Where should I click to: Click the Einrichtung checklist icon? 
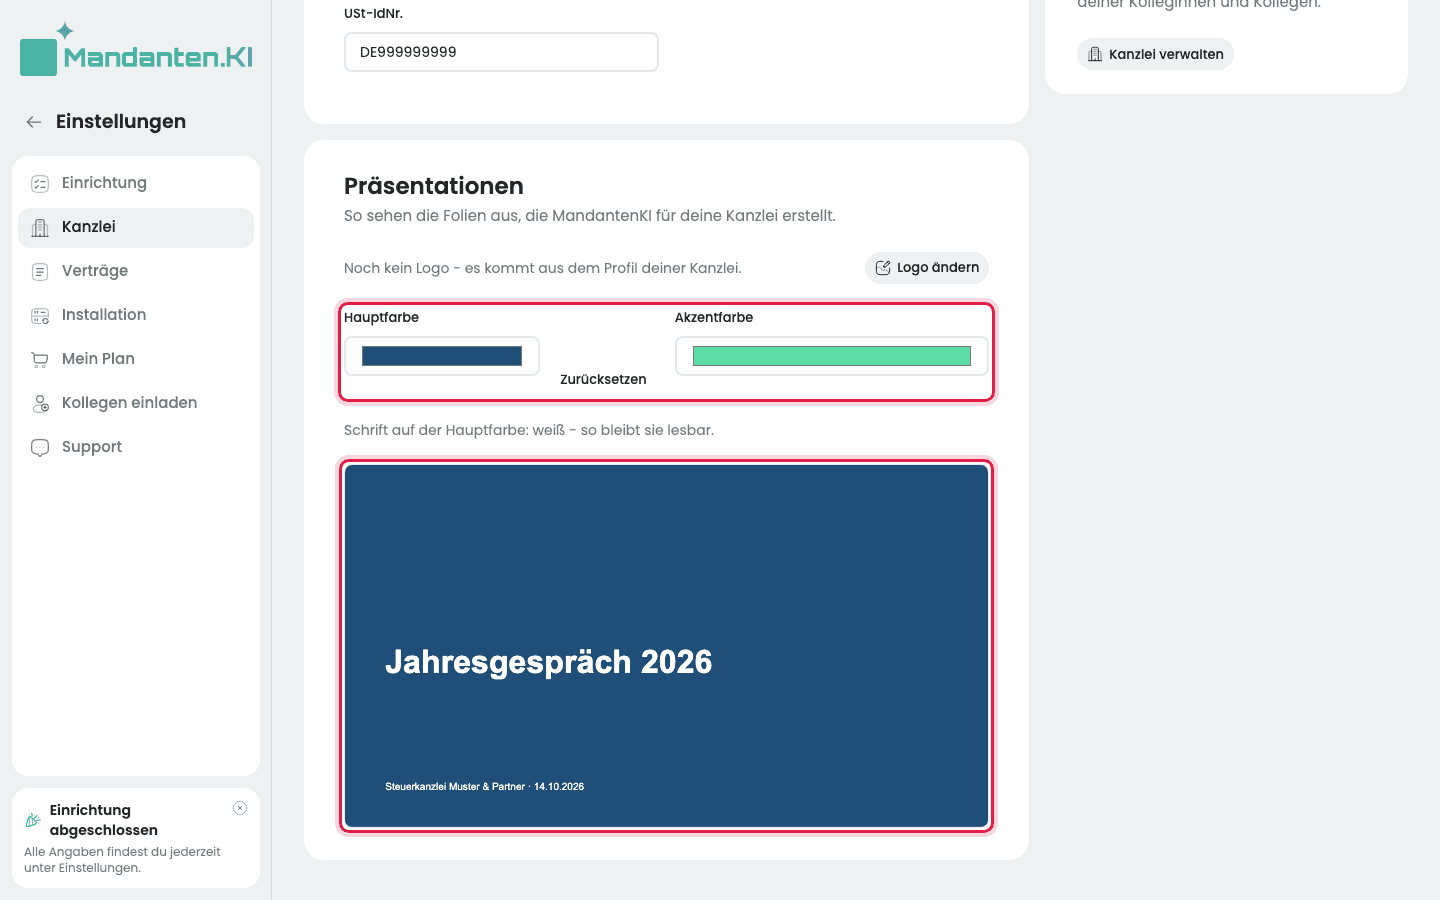(x=40, y=183)
